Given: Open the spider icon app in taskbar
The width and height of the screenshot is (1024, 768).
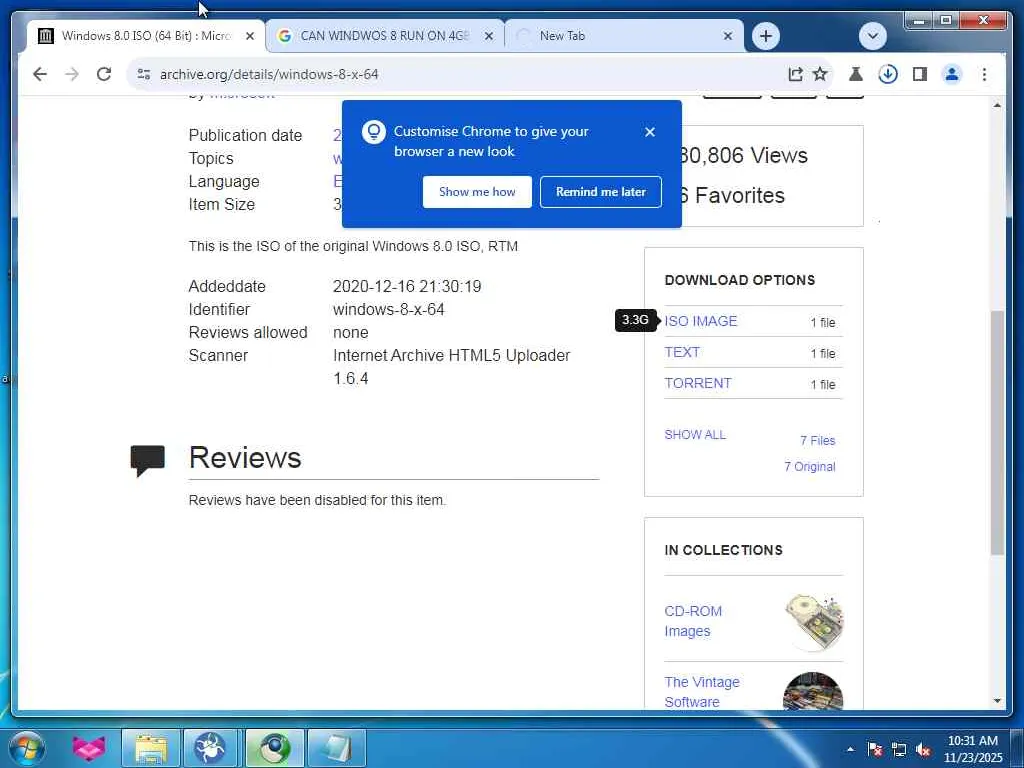Looking at the screenshot, I should point(210,748).
